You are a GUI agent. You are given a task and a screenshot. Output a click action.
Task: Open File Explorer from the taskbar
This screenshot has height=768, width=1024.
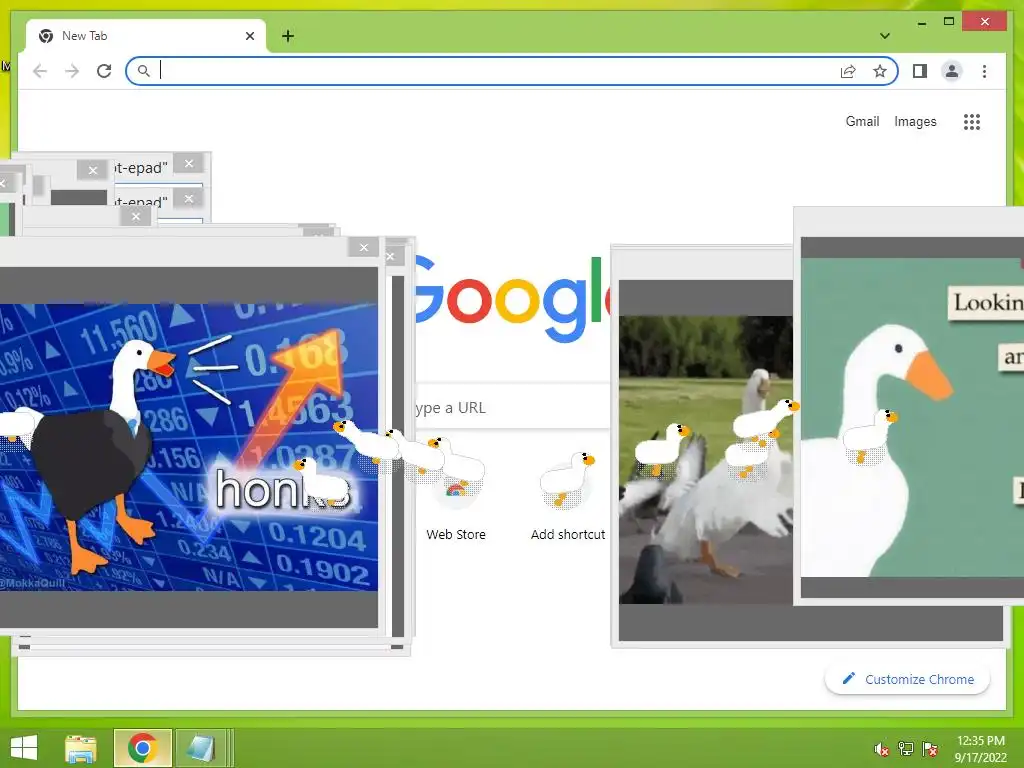pyautogui.click(x=80, y=748)
